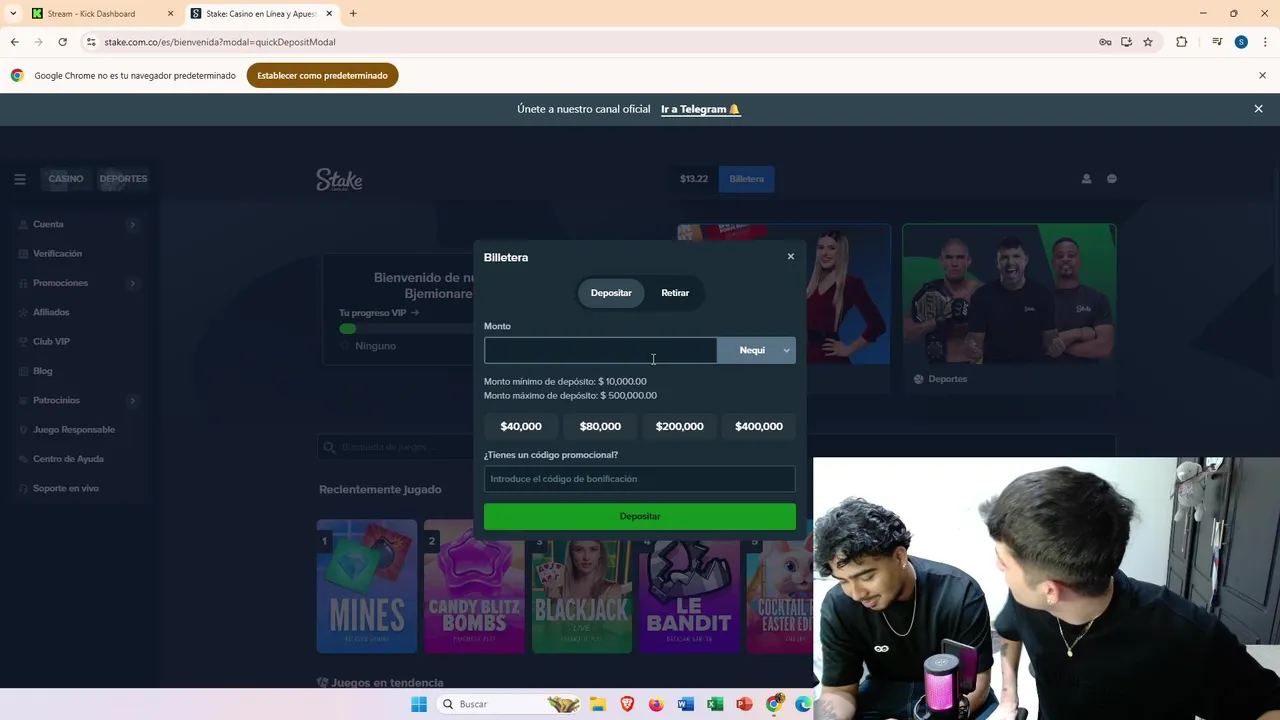Open Juego Responsable in the sidebar
1280x720 pixels.
pos(74,430)
